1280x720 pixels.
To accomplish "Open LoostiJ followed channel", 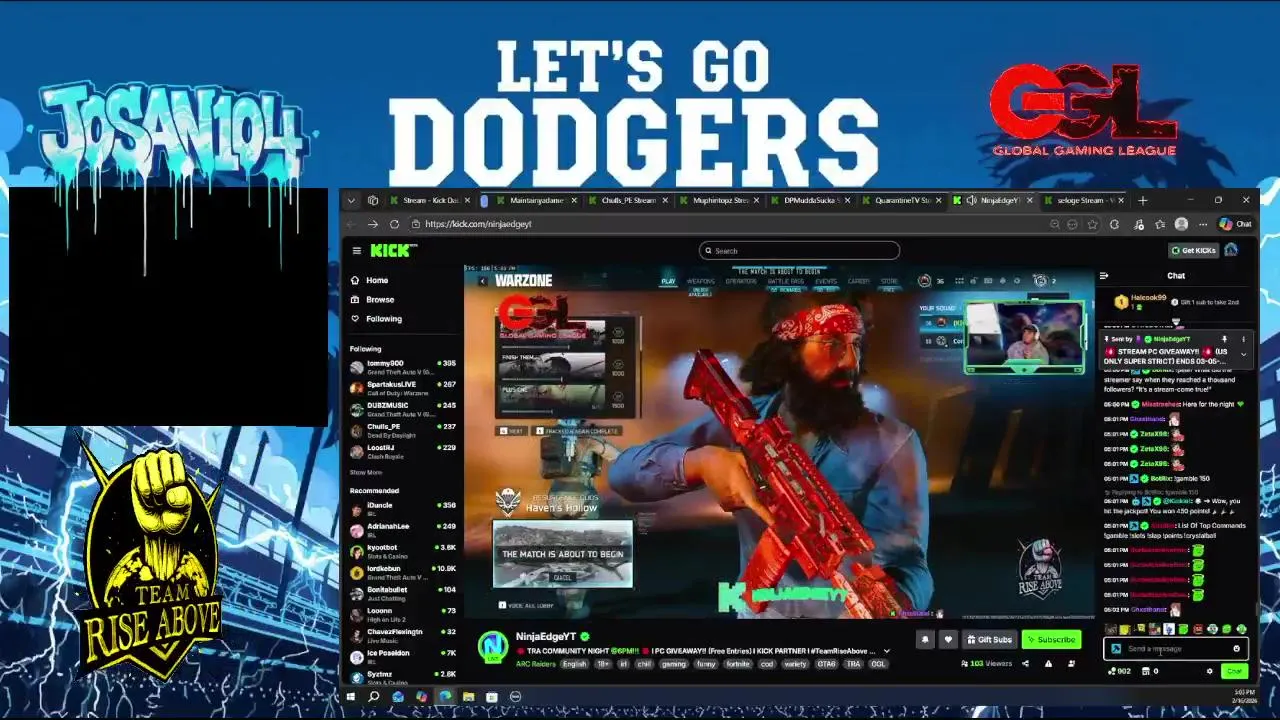I will click(403, 451).
